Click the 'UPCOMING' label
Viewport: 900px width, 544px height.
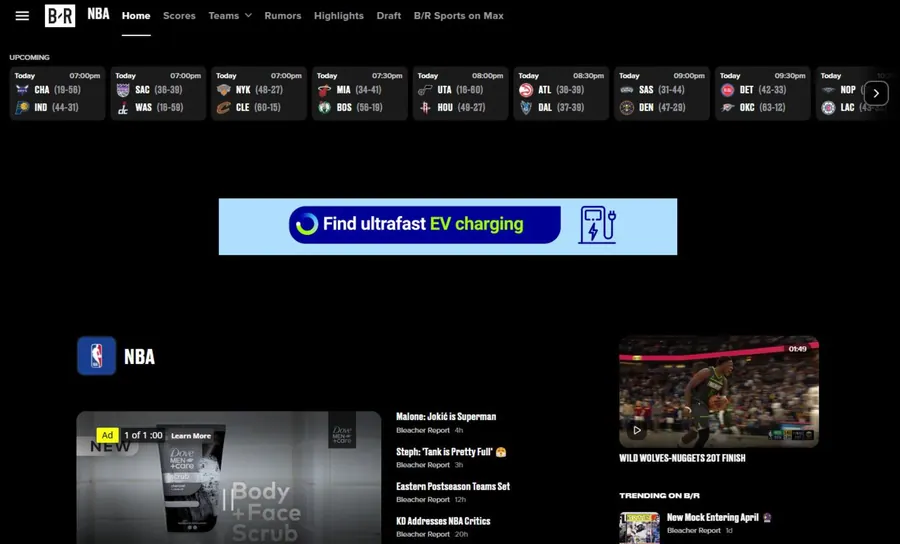point(29,57)
